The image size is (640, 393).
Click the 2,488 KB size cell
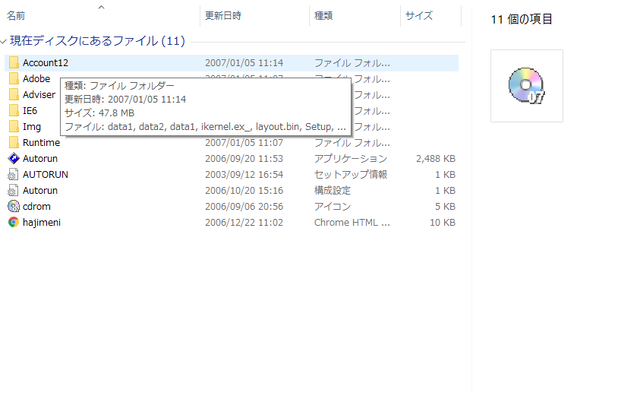[x=436, y=159]
